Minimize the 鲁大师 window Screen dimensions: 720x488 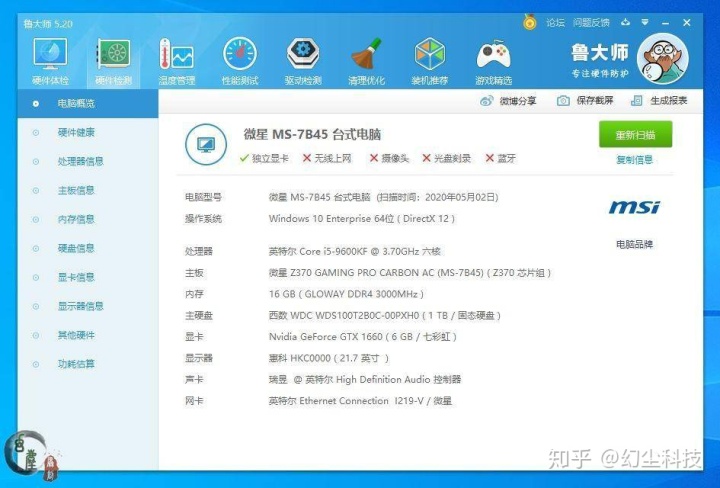point(666,22)
